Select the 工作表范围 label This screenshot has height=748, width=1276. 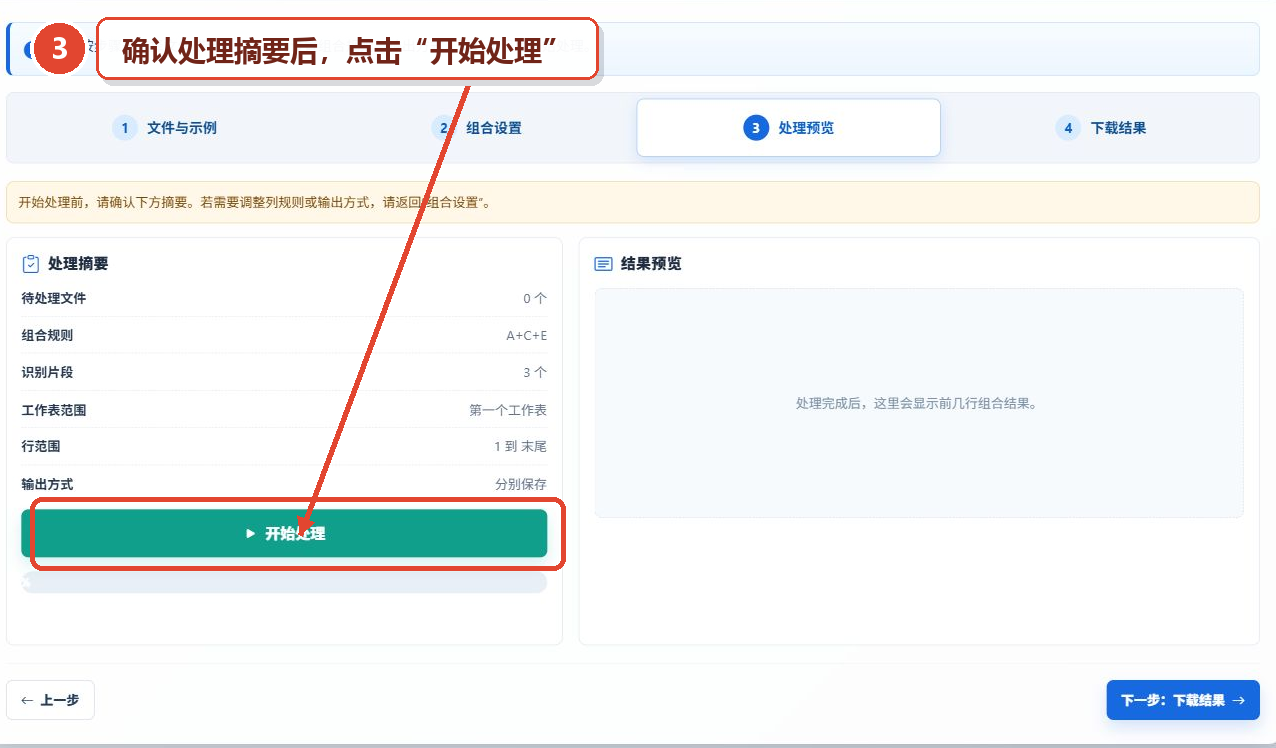coord(54,410)
